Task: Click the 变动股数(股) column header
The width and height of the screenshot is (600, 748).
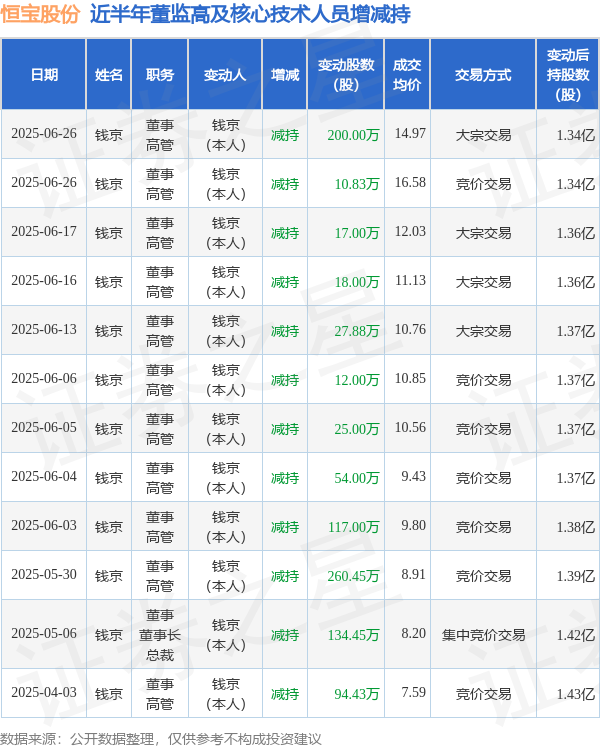Action: [346, 75]
